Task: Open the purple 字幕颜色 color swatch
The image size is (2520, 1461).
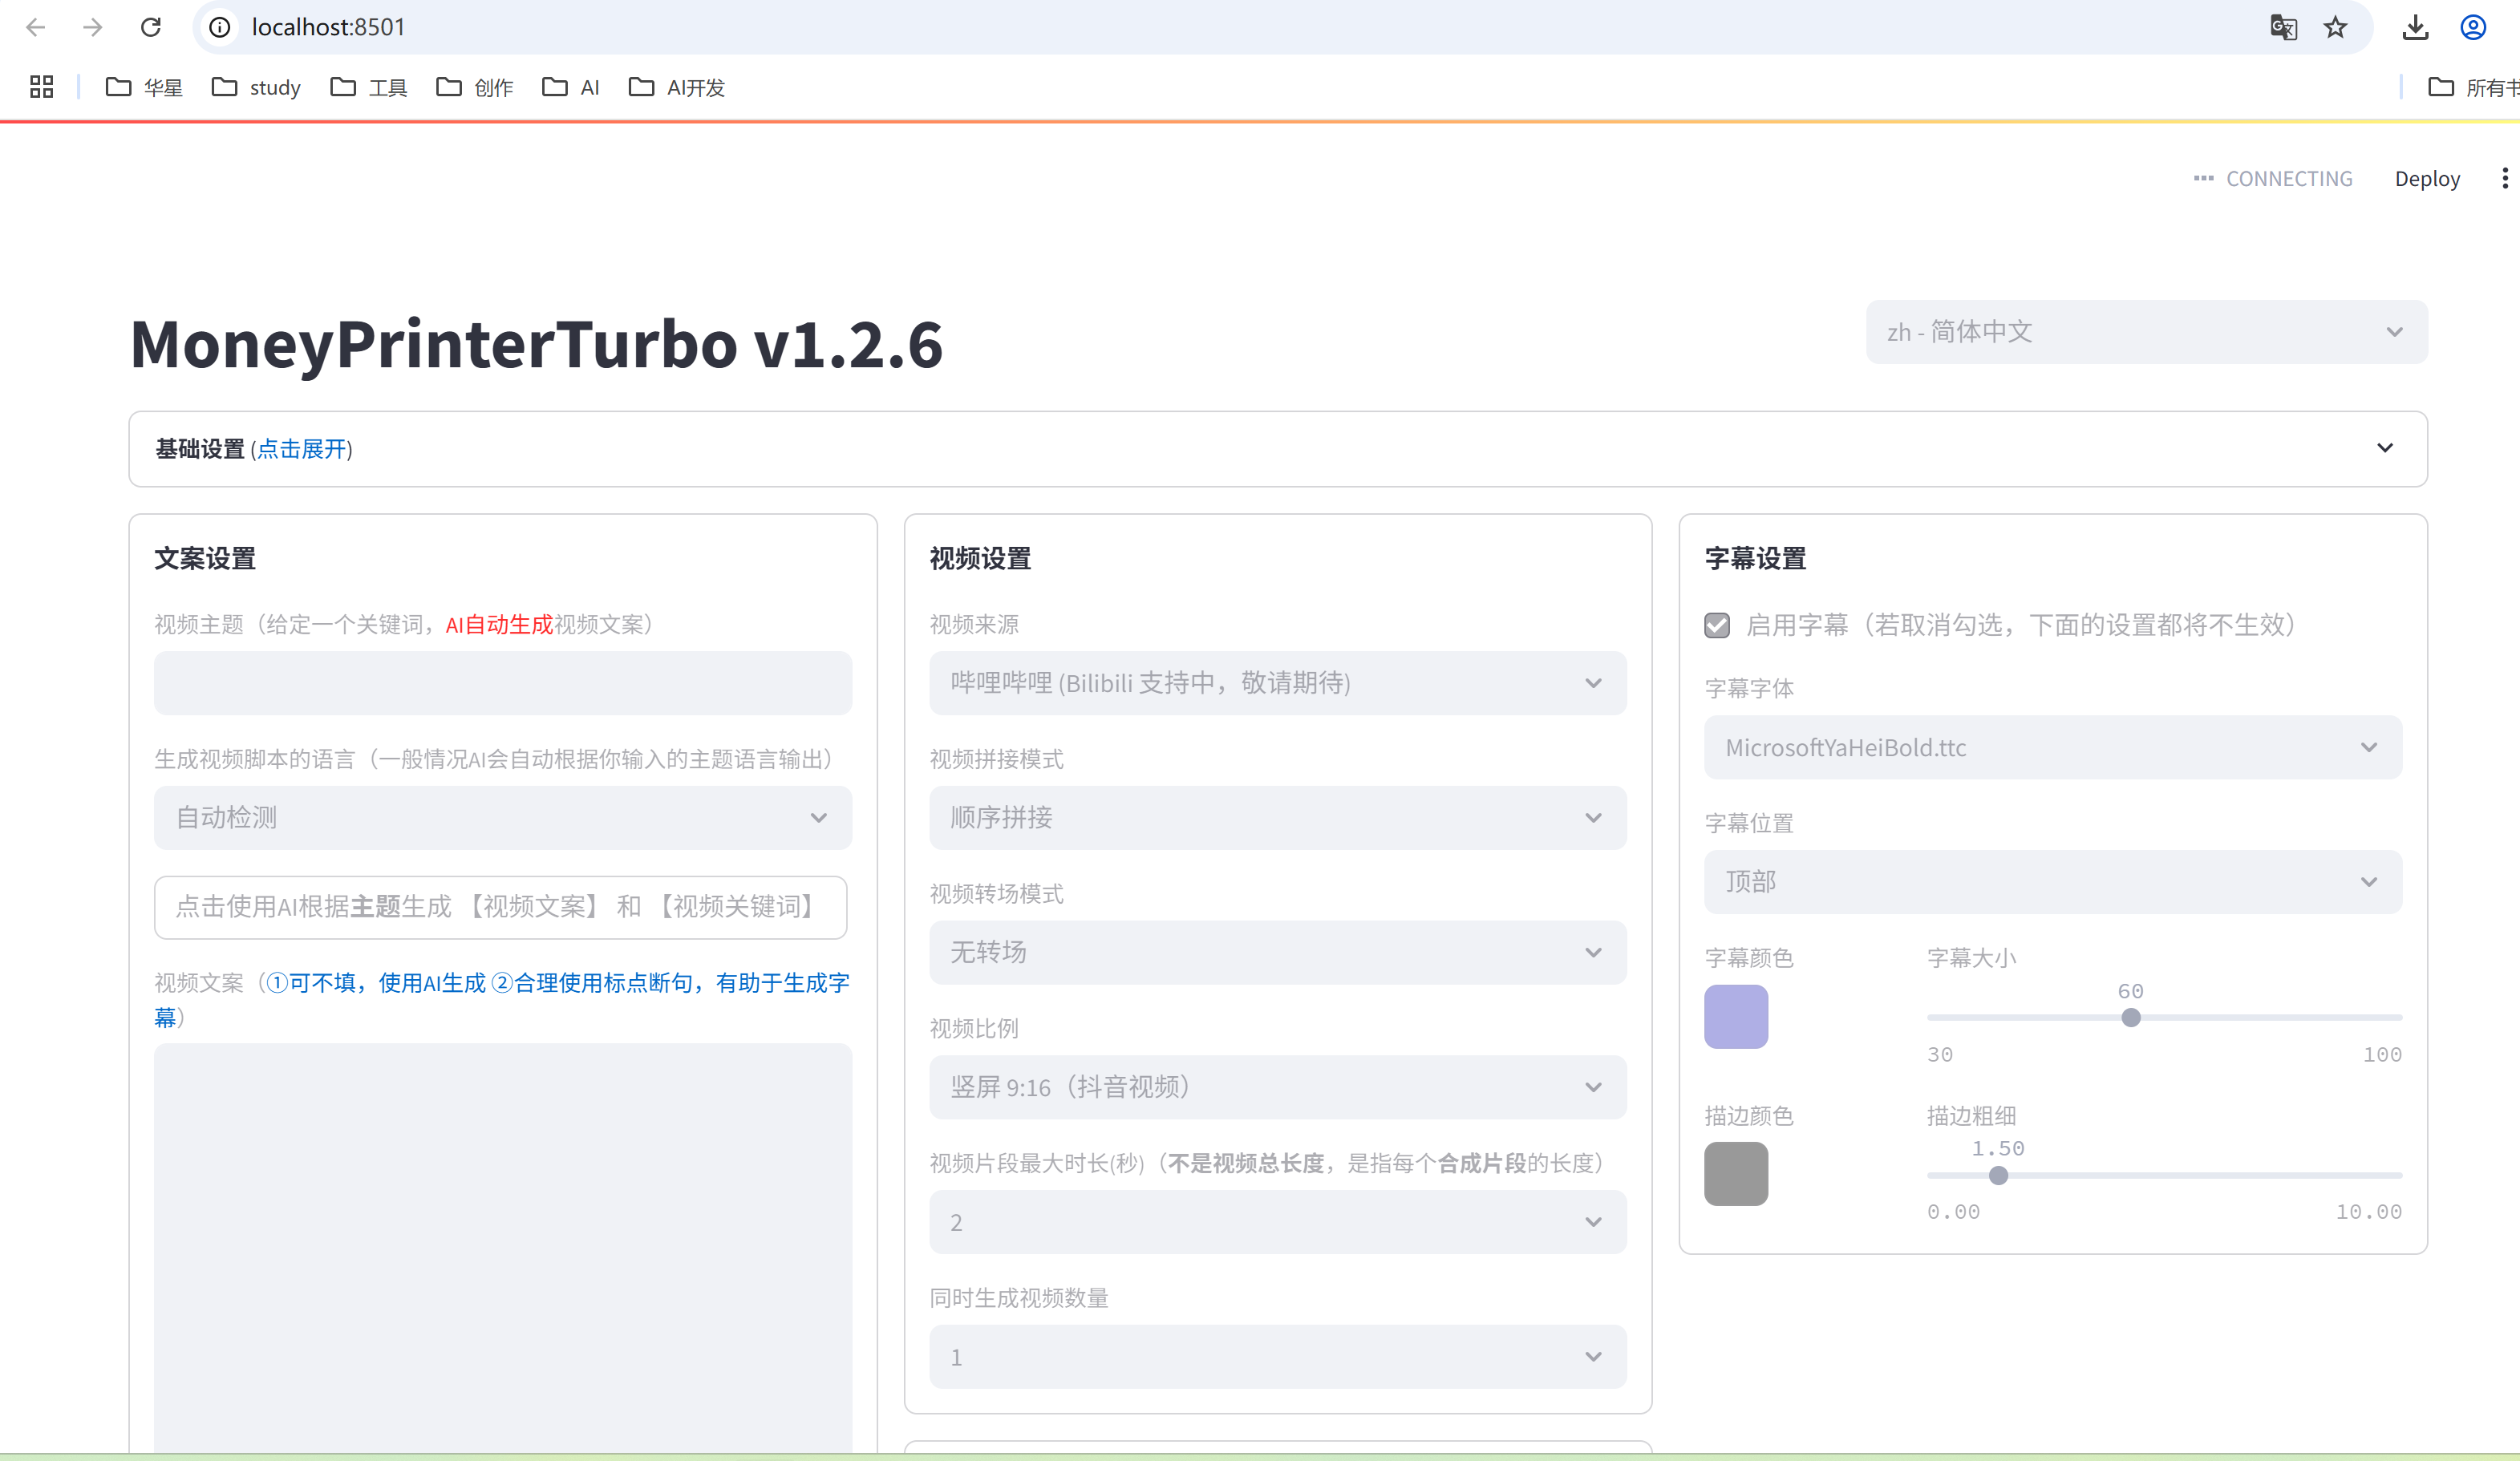Action: [x=1735, y=1017]
